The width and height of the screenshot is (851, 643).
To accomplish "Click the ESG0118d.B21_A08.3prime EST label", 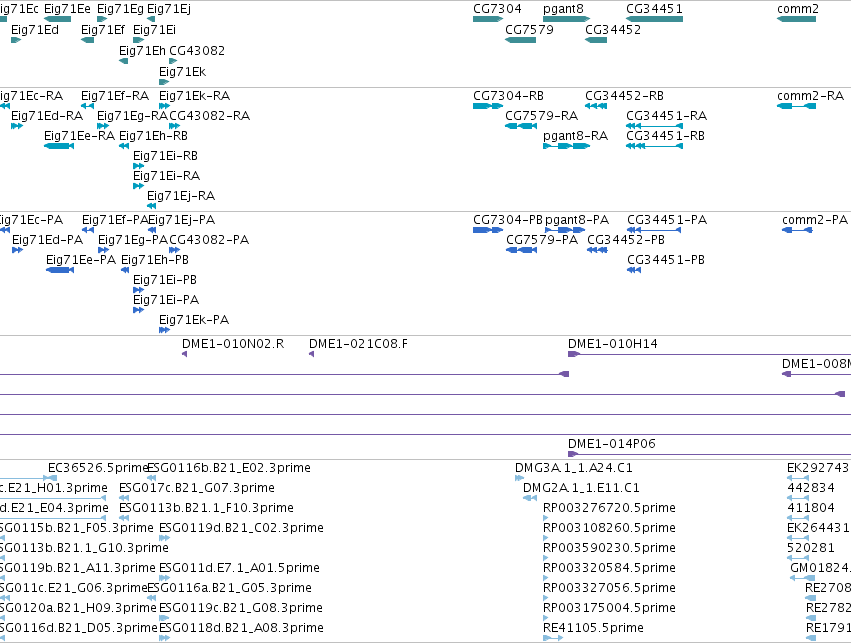I will (242, 627).
